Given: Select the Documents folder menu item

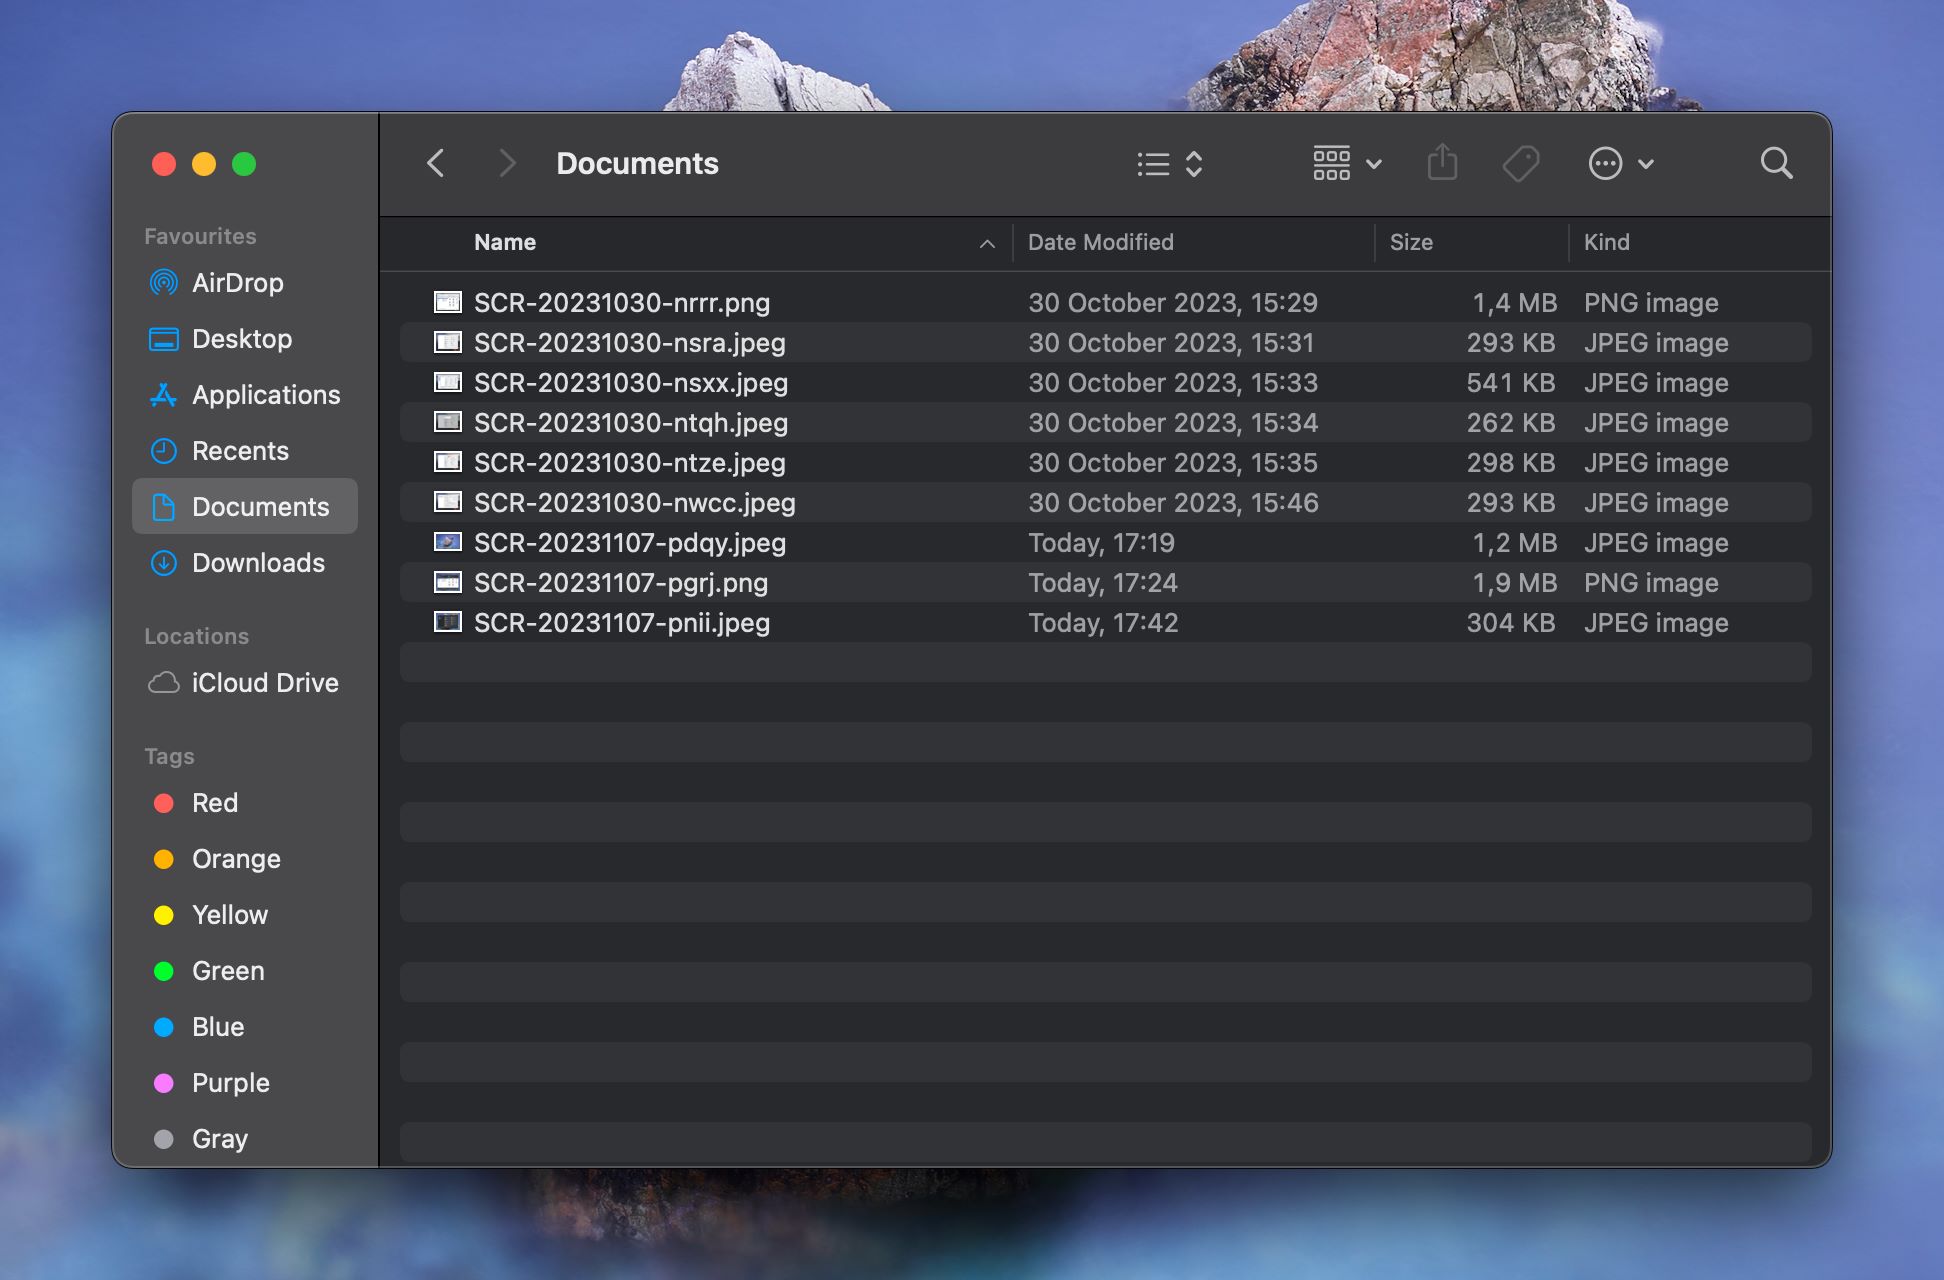Looking at the screenshot, I should coord(261,506).
